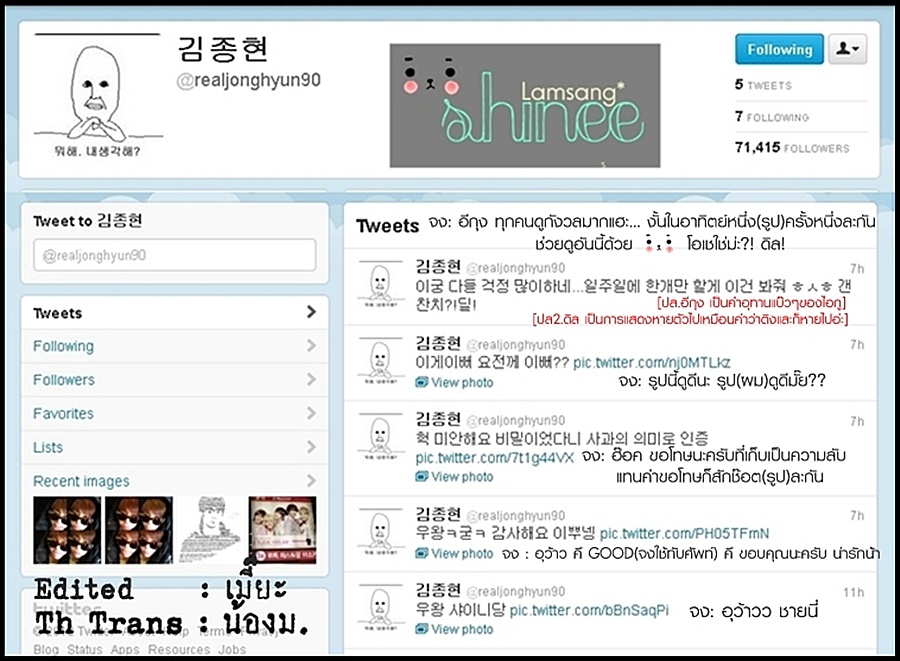This screenshot has height=661, width=900.
Task: Click the blue Following button
Action: click(779, 49)
